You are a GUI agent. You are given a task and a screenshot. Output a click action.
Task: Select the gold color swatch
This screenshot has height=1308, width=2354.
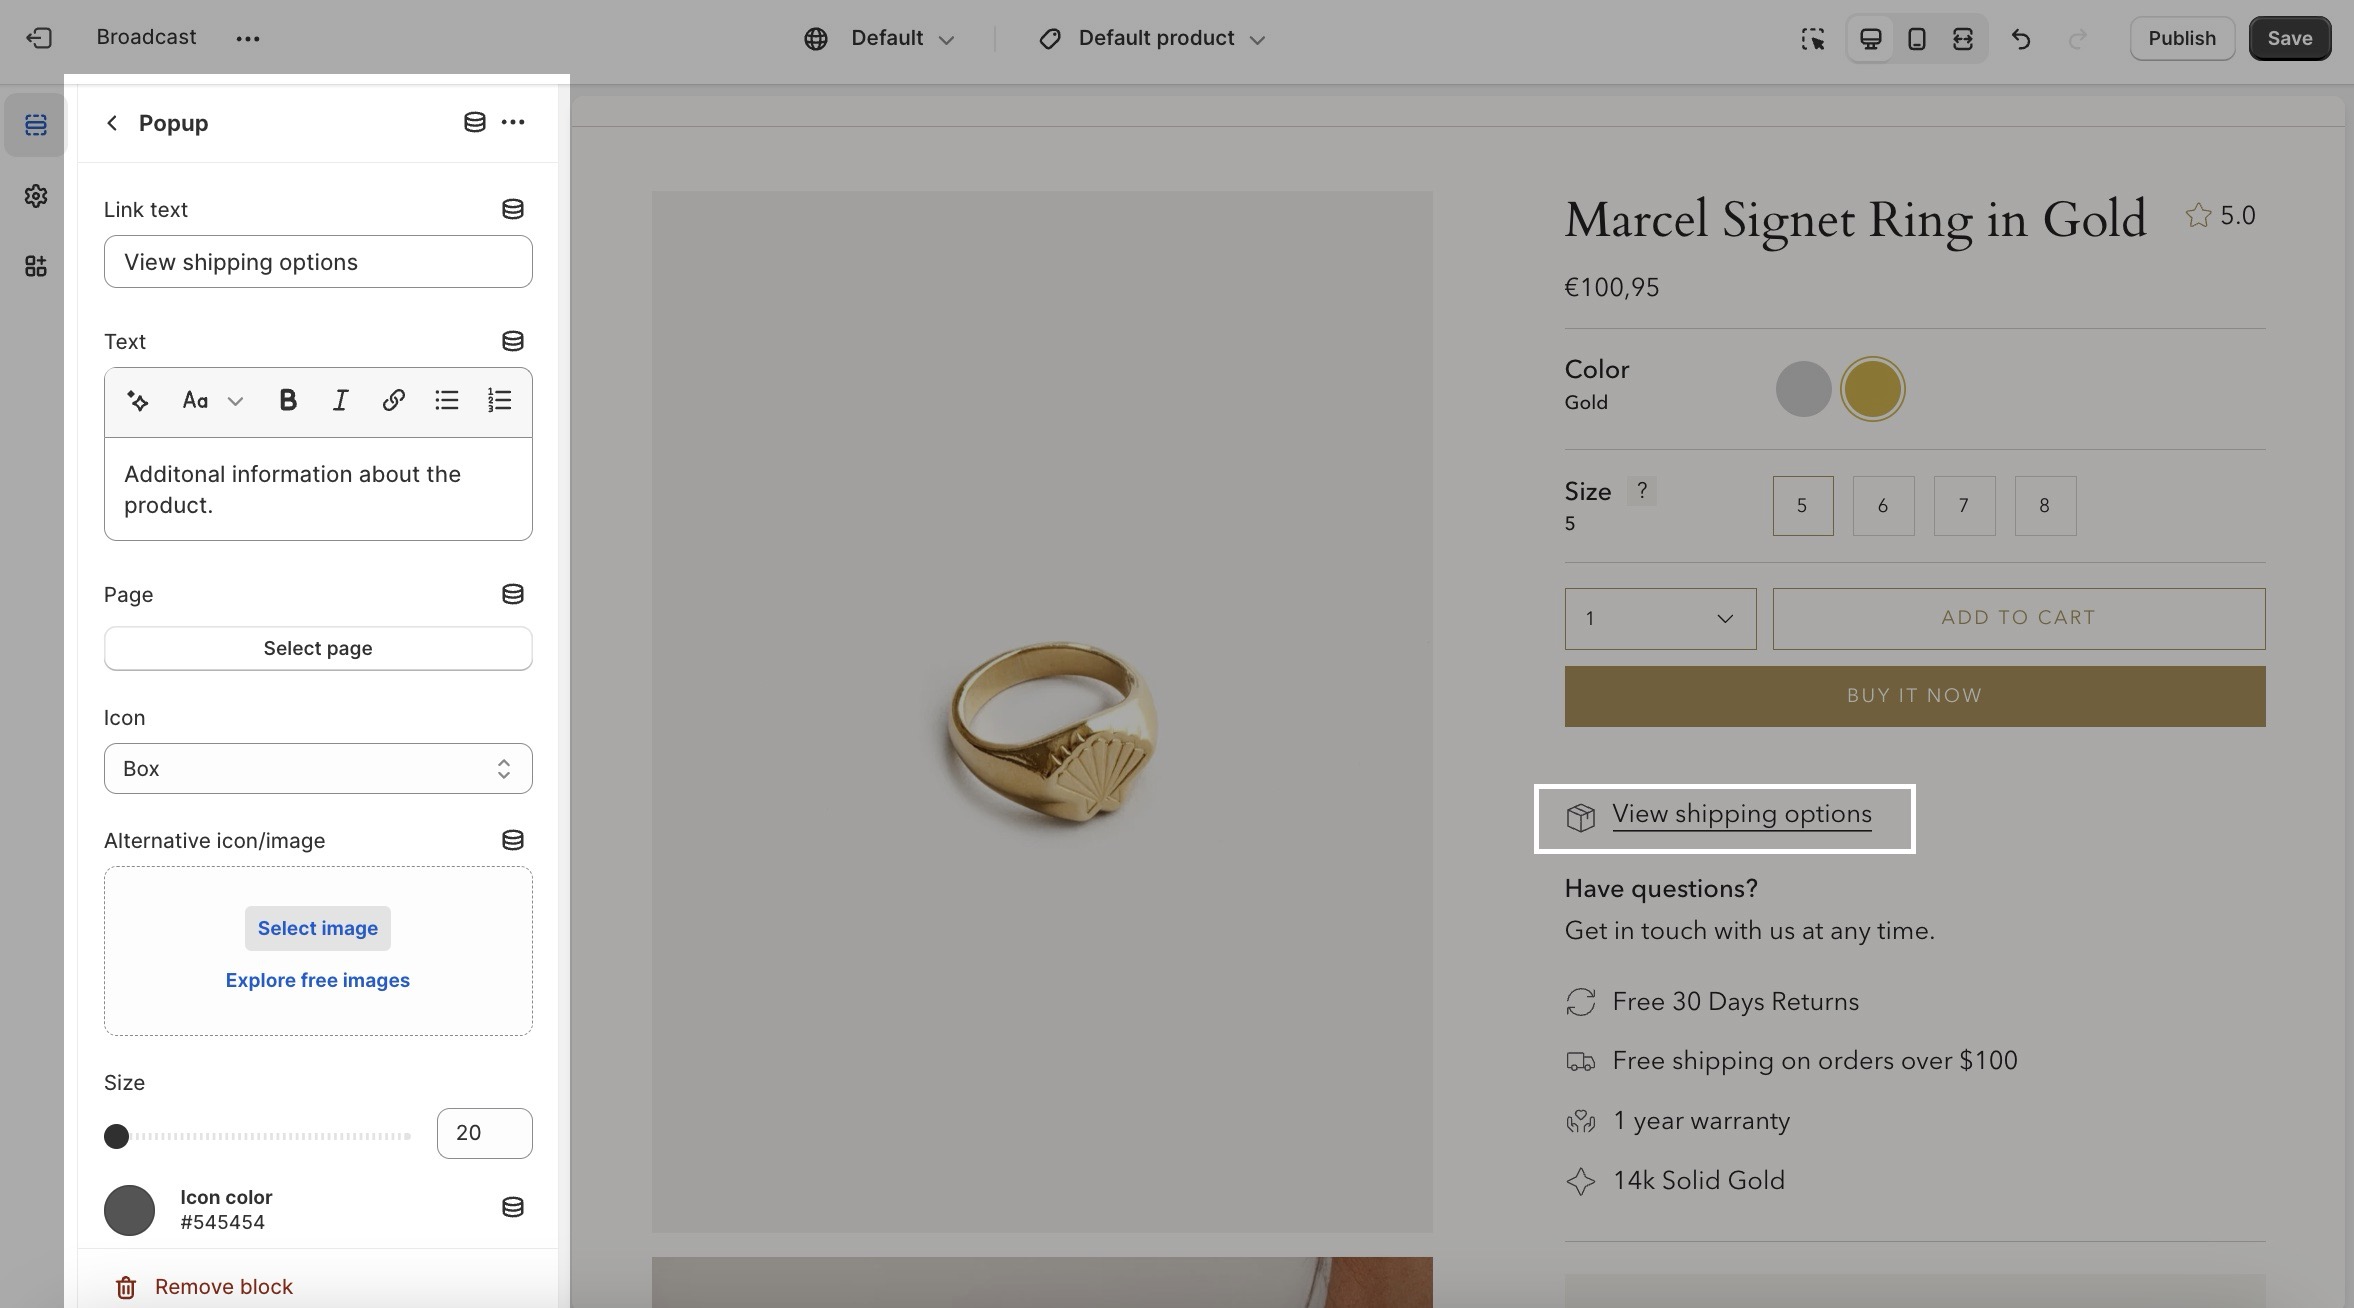1872,389
